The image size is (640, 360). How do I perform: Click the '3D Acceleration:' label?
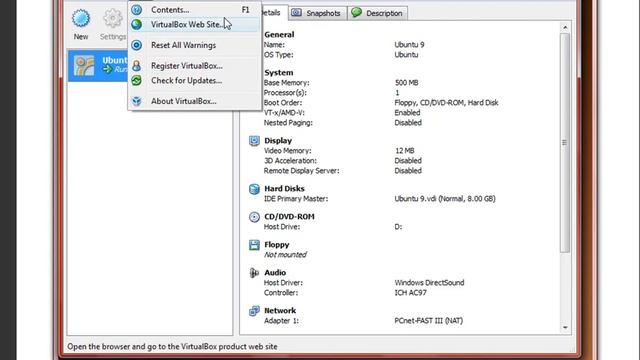click(290, 161)
